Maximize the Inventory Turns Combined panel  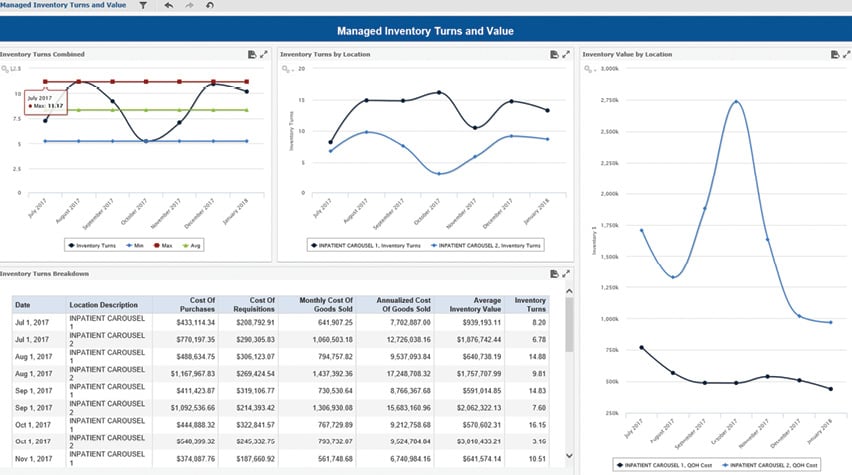point(264,54)
